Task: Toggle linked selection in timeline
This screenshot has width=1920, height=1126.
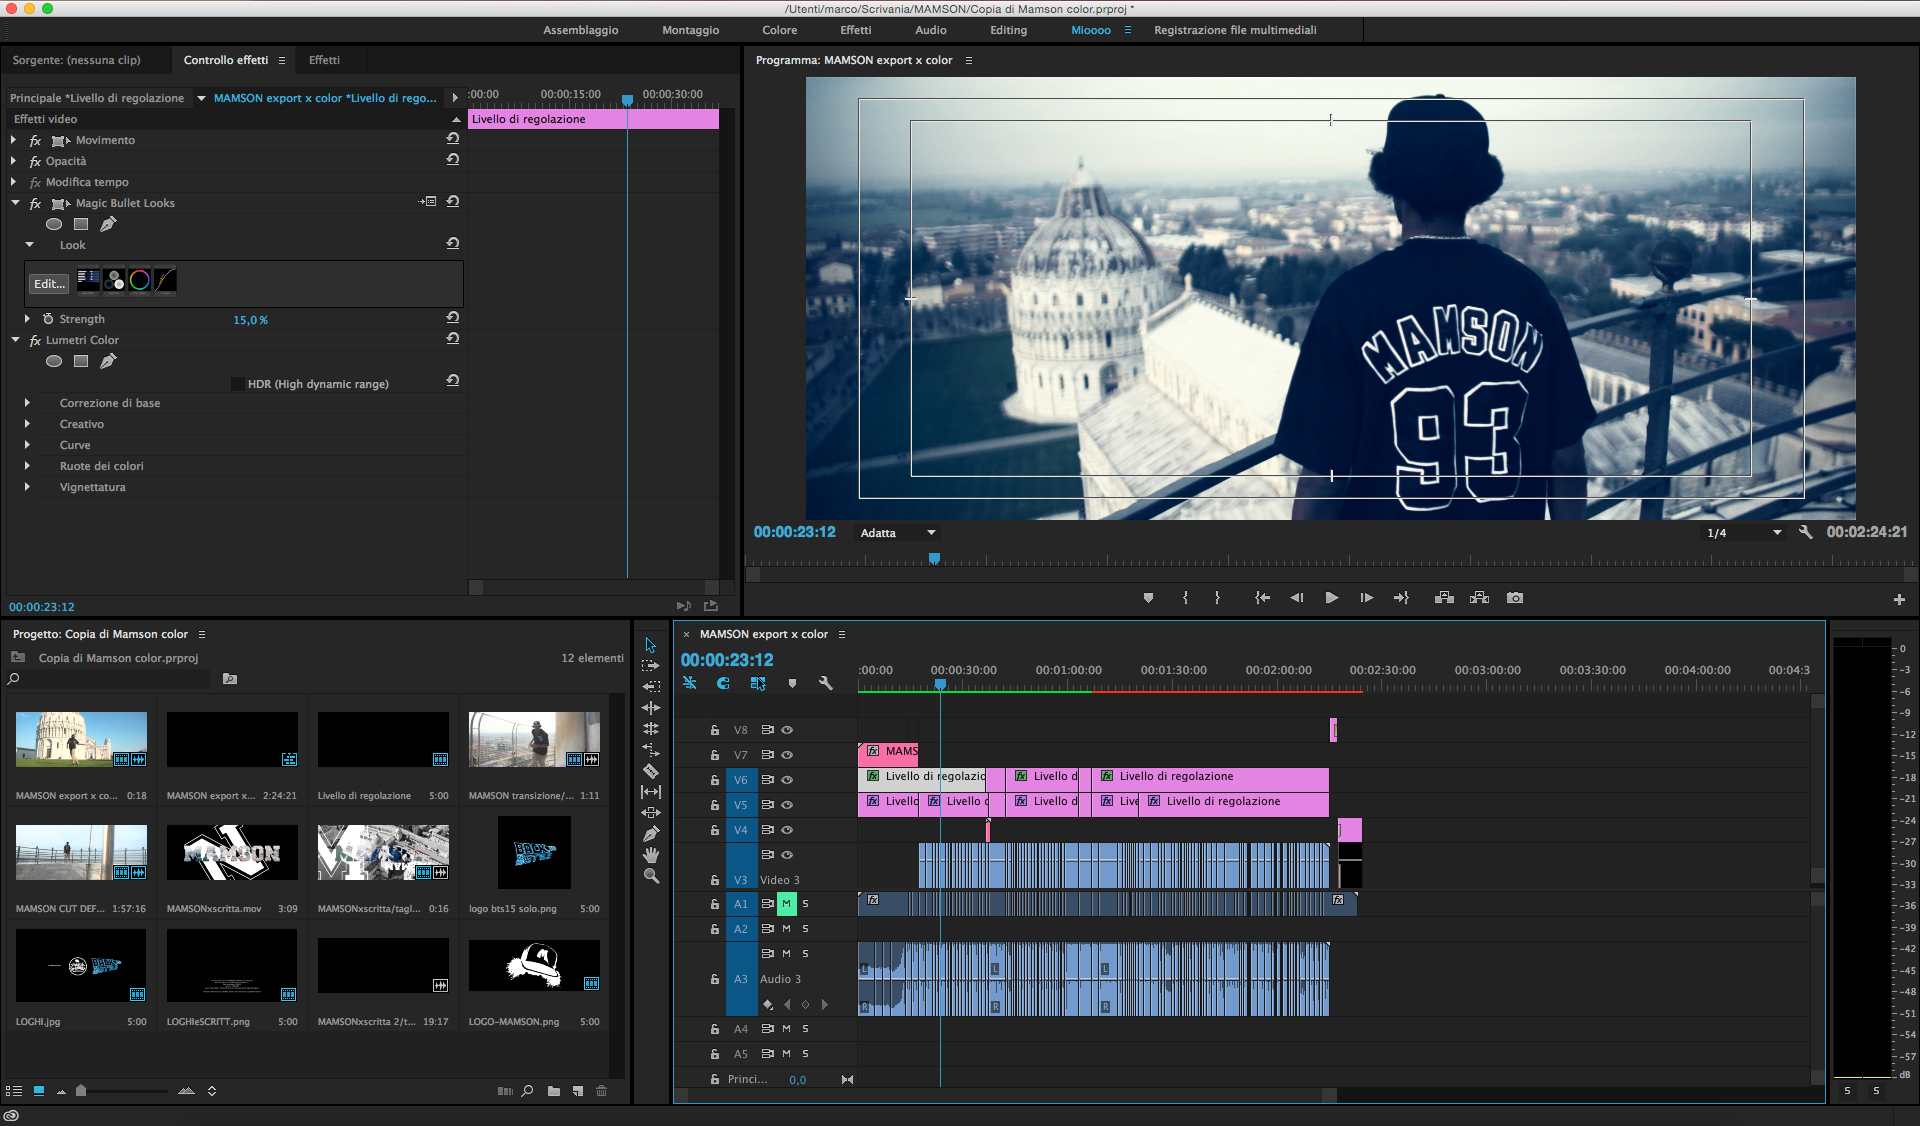Action: click(758, 683)
